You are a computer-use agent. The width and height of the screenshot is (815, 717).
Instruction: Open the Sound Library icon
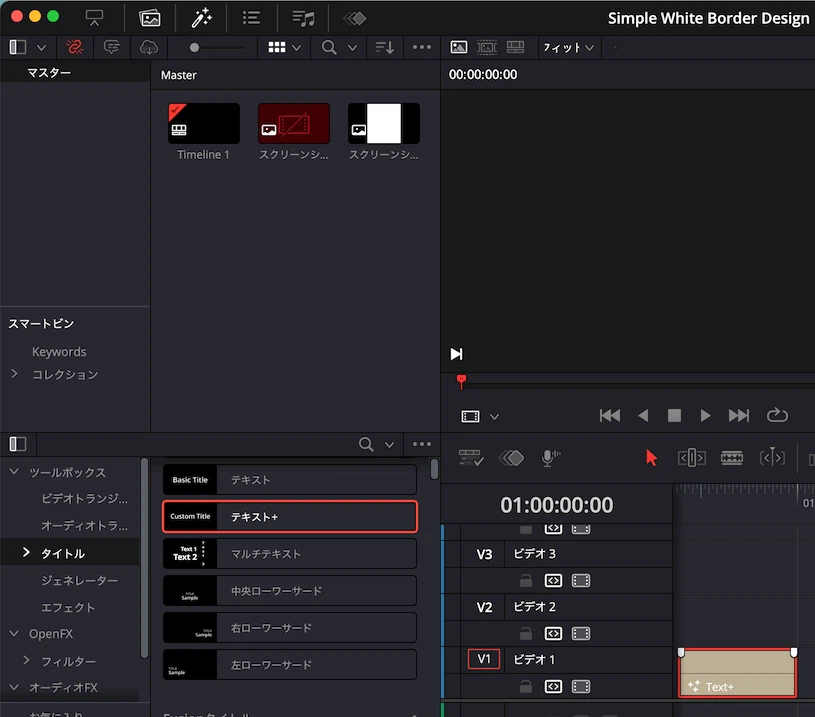tap(303, 18)
